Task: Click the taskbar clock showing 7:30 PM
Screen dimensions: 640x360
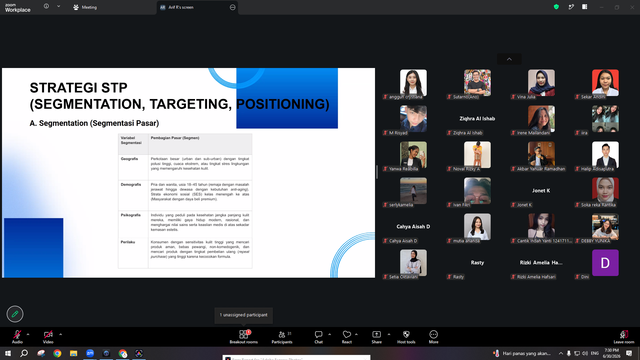Action: click(611, 353)
